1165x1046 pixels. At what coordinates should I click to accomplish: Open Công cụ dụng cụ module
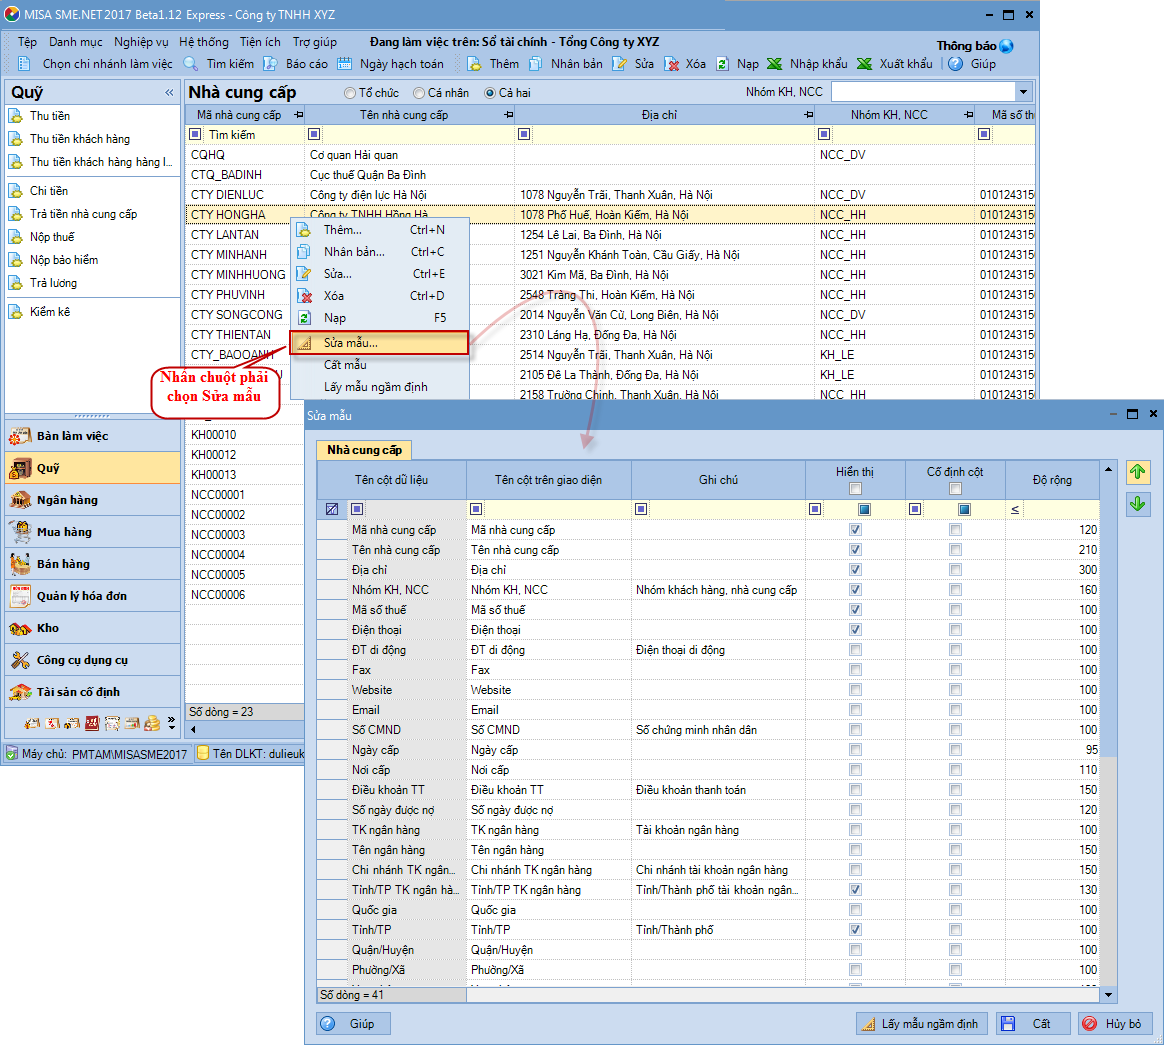pyautogui.click(x=93, y=660)
